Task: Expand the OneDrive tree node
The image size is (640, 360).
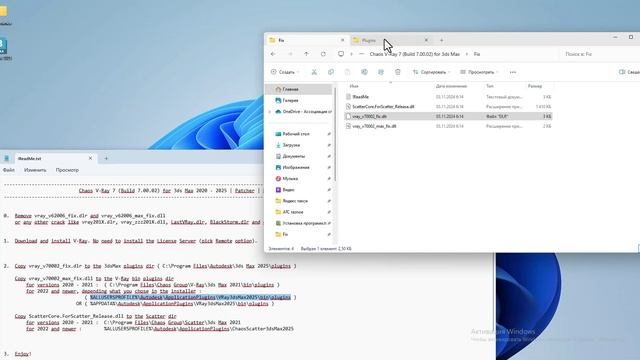Action: pos(269,111)
